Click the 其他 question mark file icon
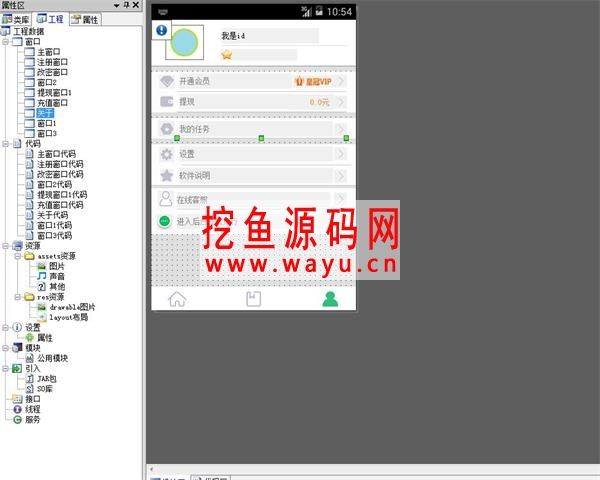 [x=41, y=287]
